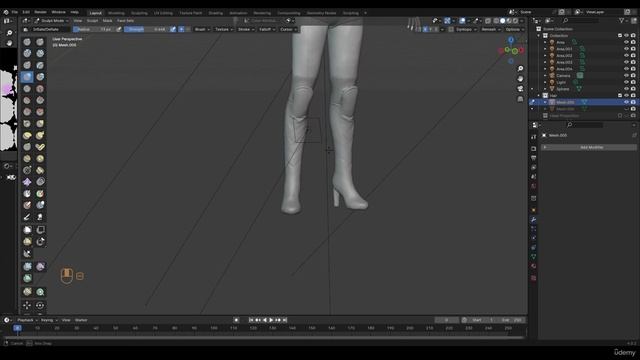Screen dimensions: 640x360
Task: Open the Render menu
Action: [x=40, y=12]
